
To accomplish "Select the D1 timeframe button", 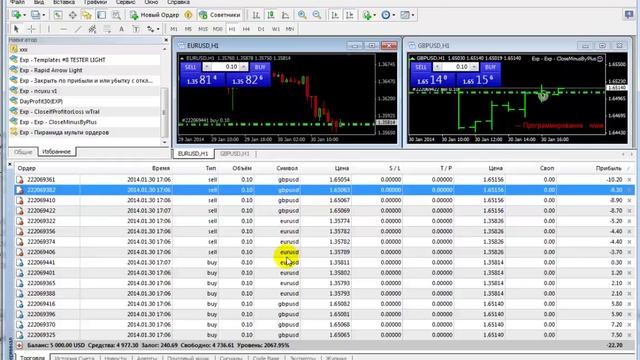I will (261, 29).
